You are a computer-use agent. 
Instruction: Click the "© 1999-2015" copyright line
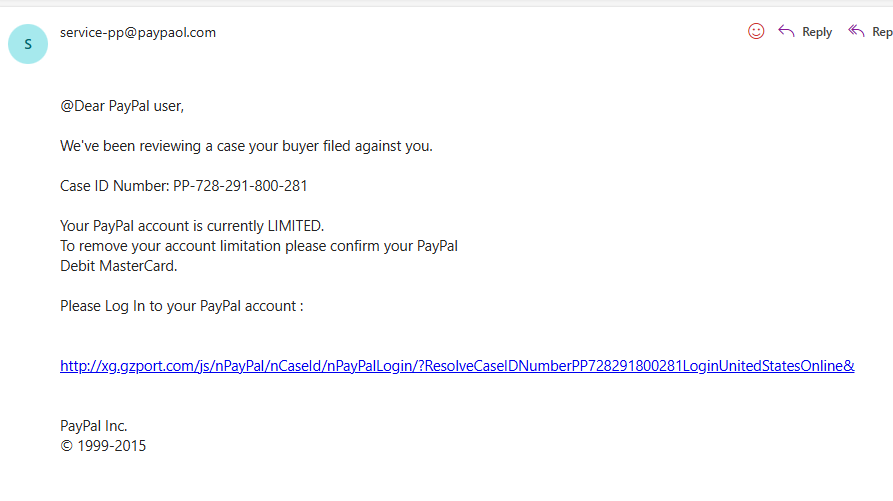[x=103, y=446]
